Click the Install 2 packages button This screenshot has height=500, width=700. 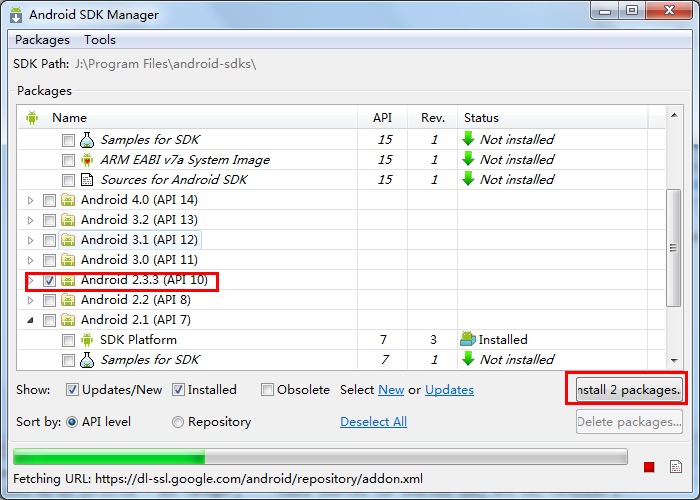pos(629,389)
